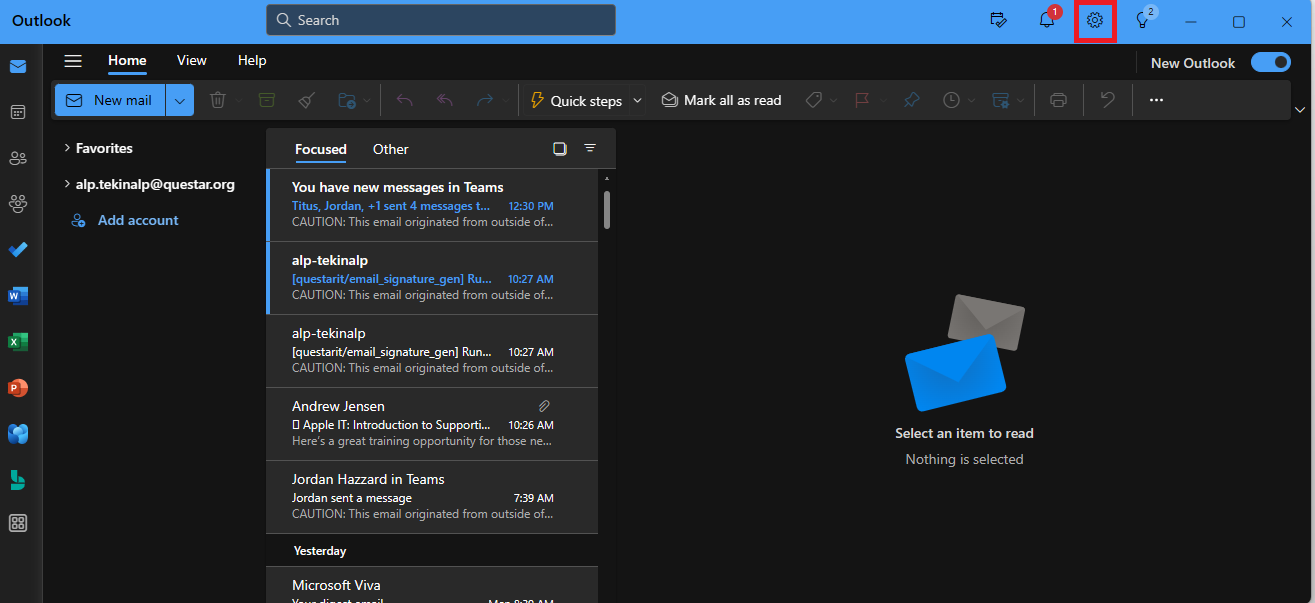Click the Categorize tag icon
The image size is (1315, 603).
tap(813, 100)
